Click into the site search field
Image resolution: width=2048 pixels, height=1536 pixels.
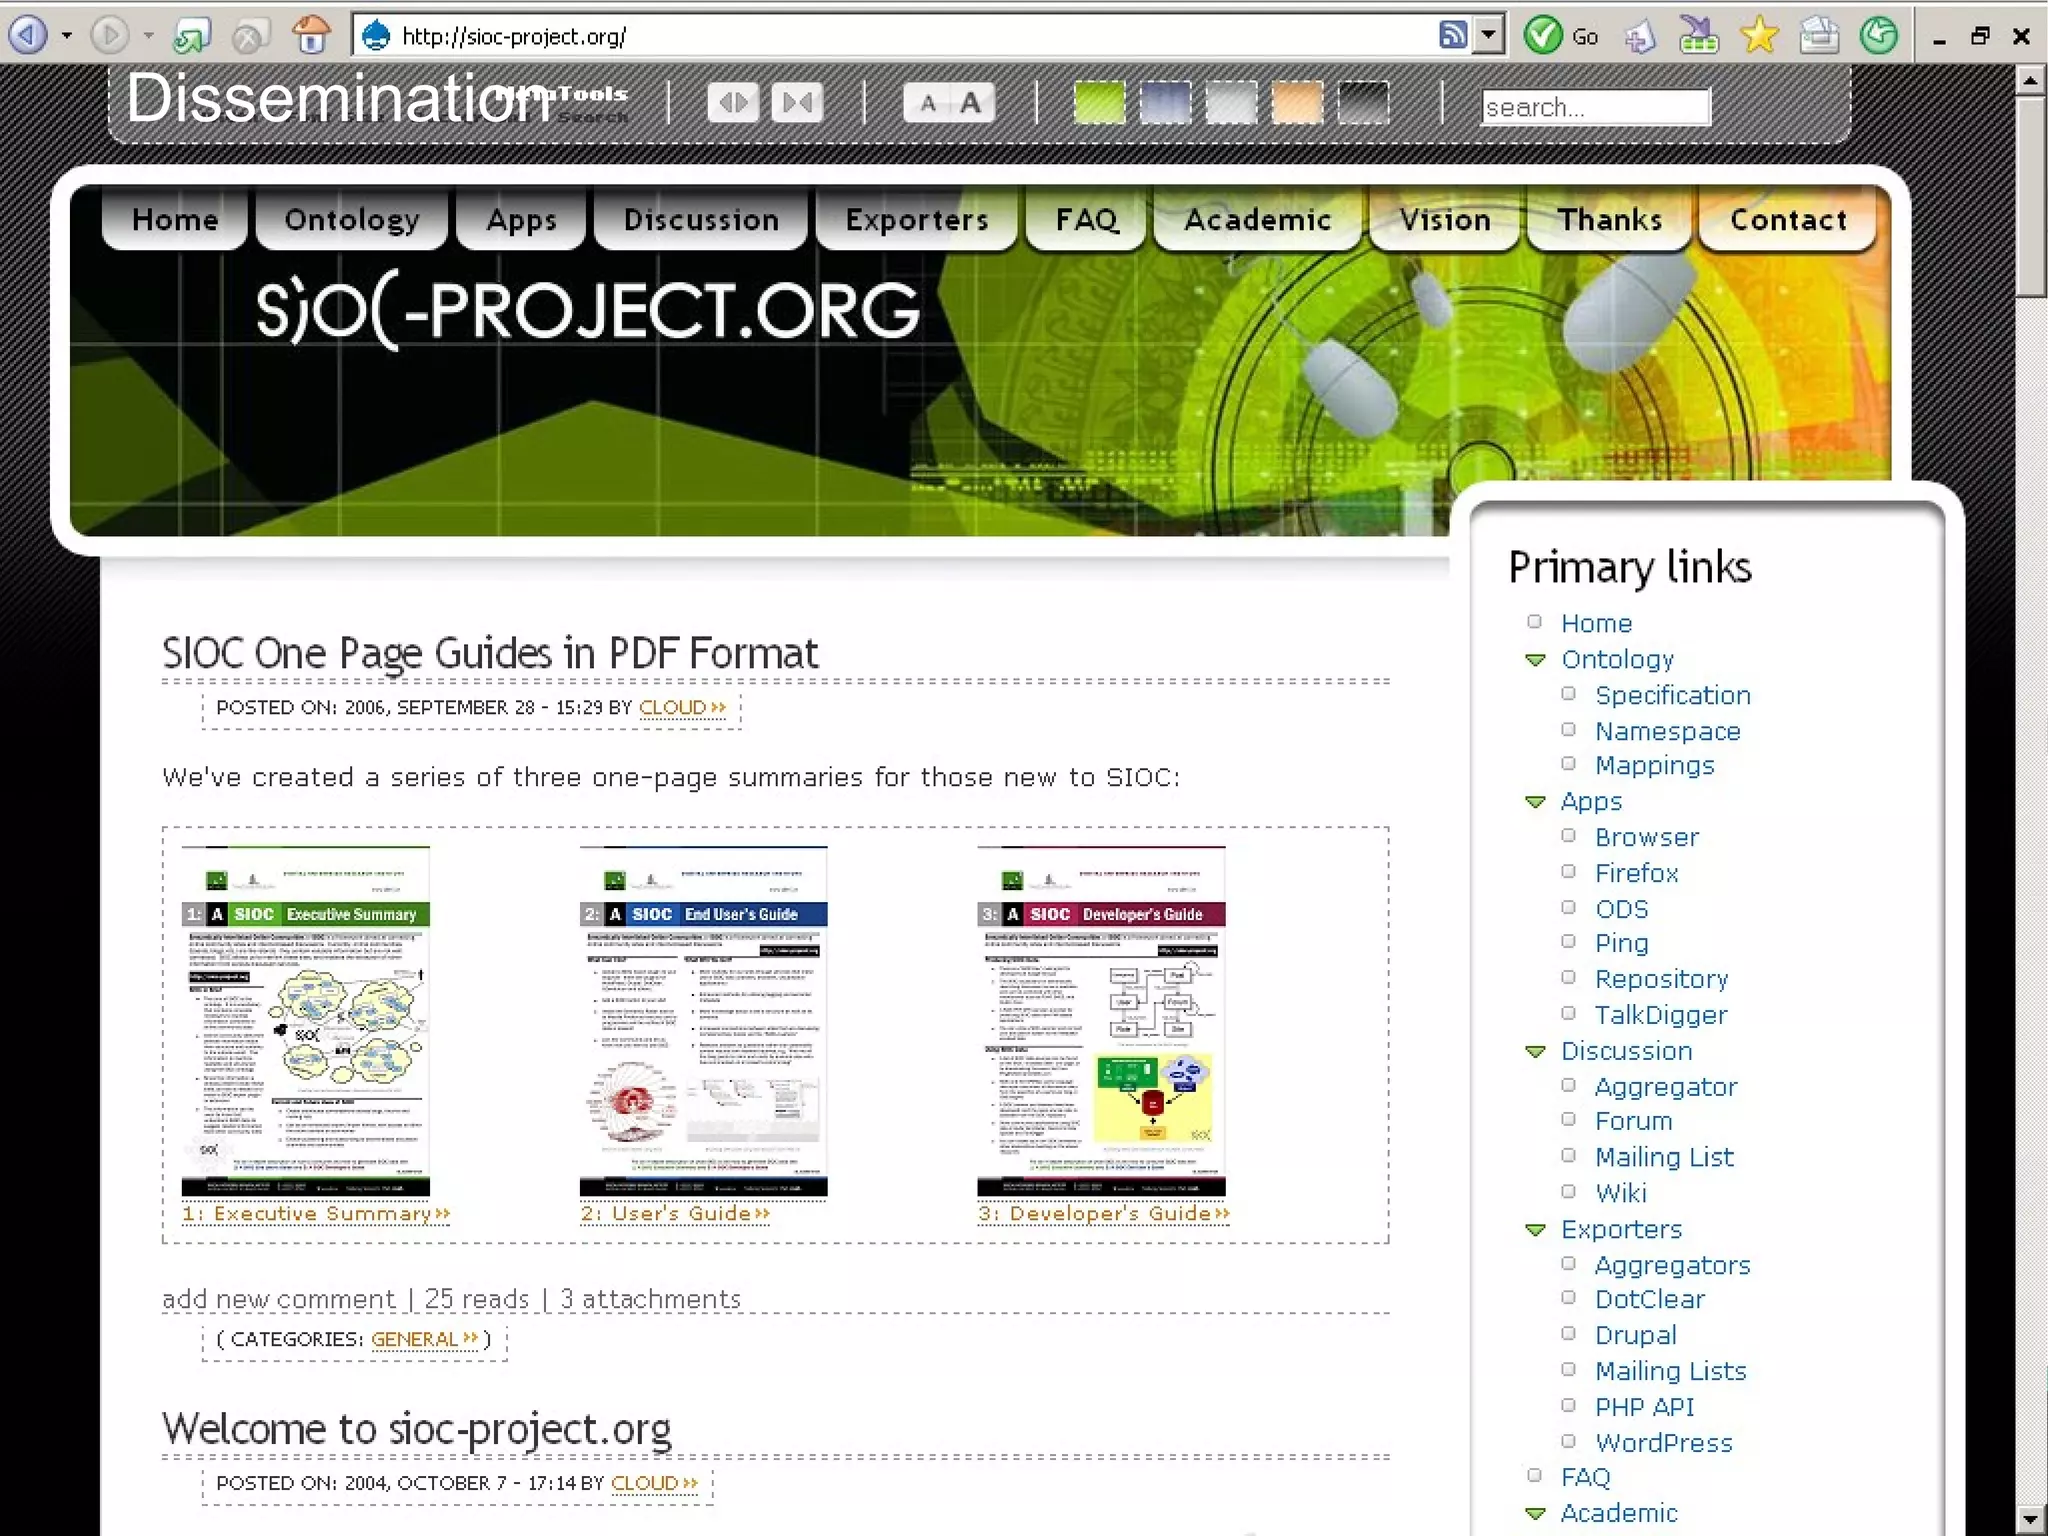tap(1595, 107)
